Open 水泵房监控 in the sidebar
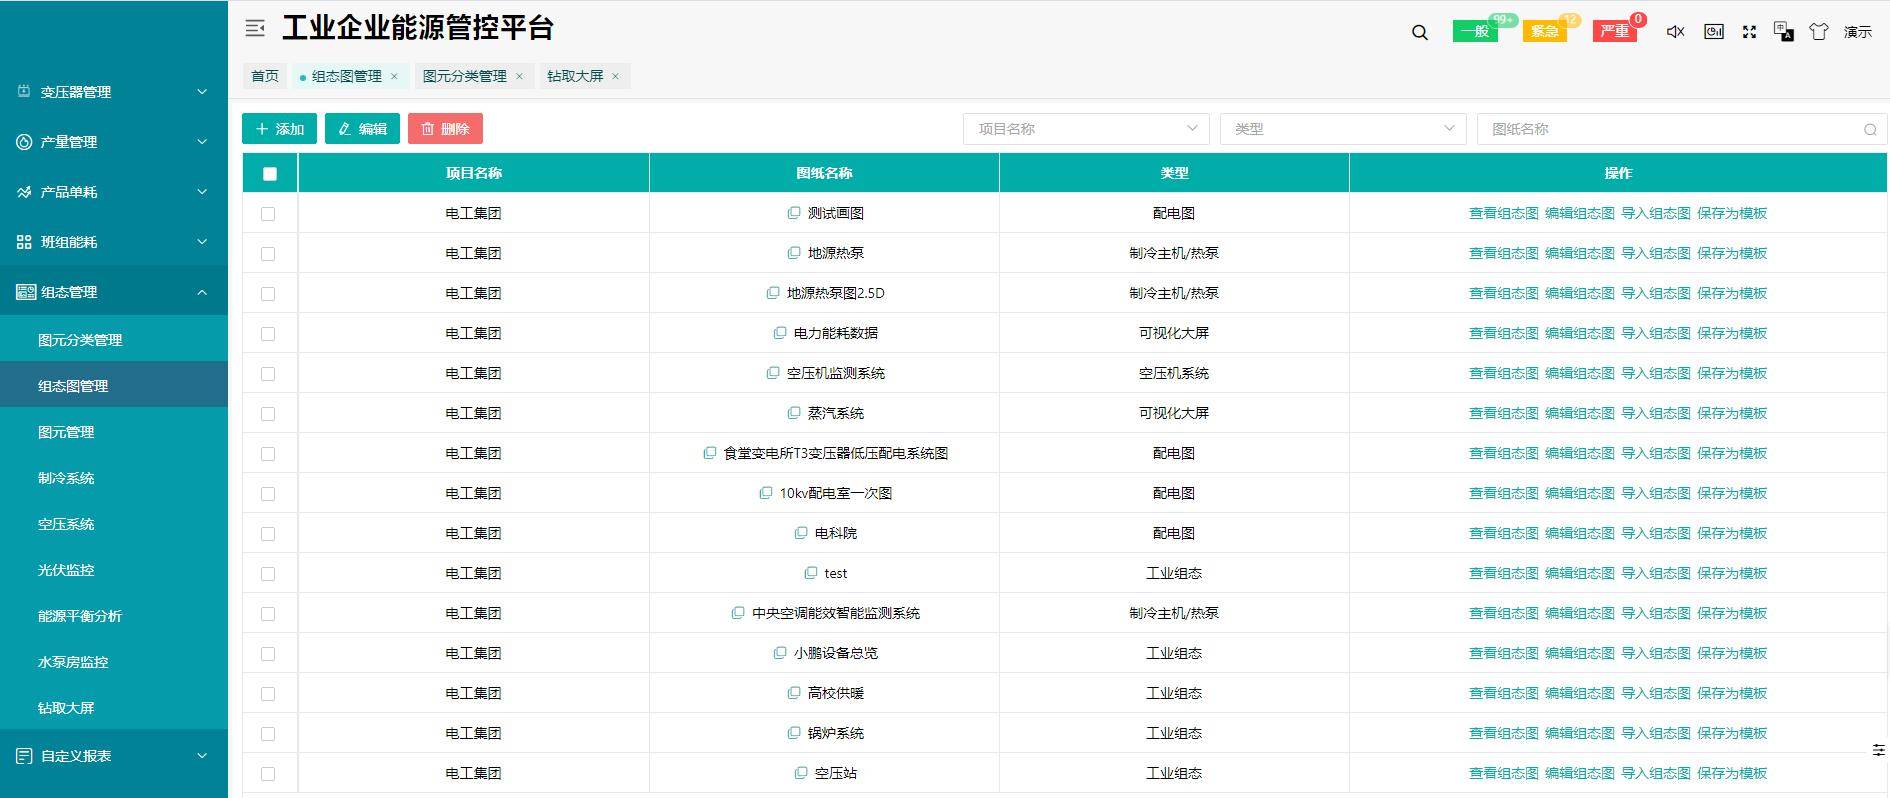Screen dimensions: 1890x798 pyautogui.click(x=114, y=662)
